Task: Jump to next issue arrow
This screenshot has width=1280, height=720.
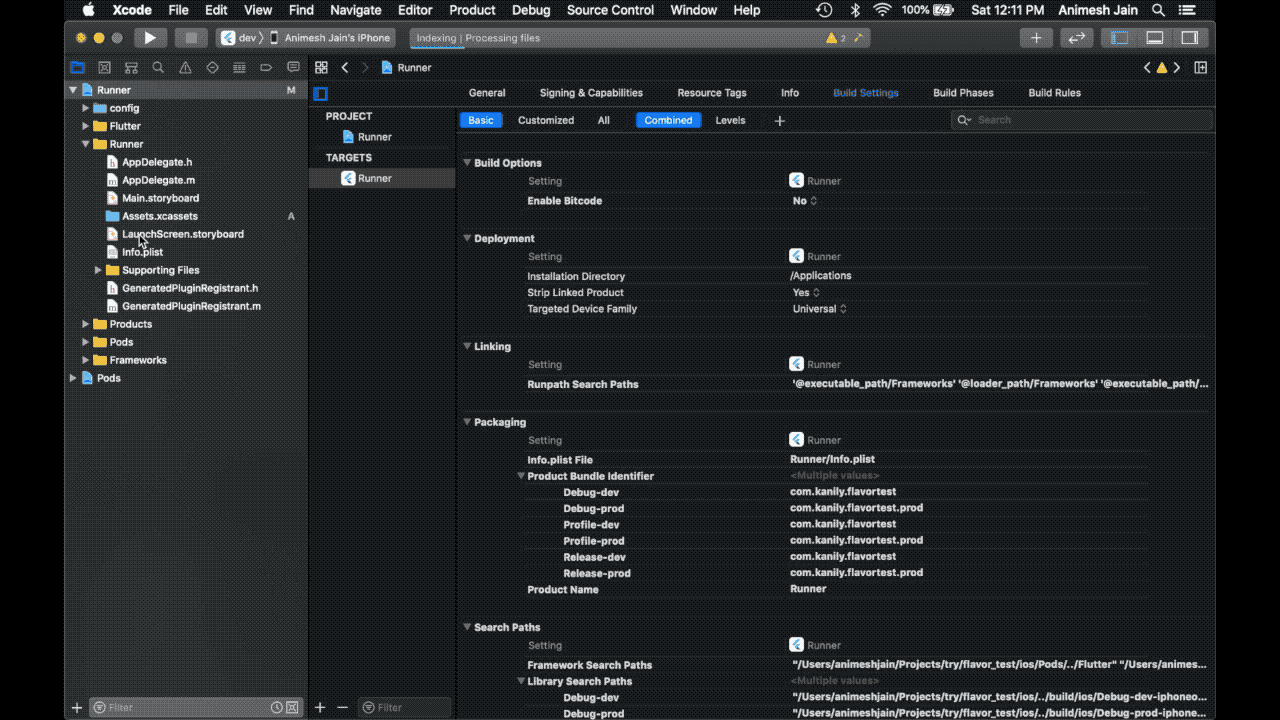Action: coord(1177,68)
